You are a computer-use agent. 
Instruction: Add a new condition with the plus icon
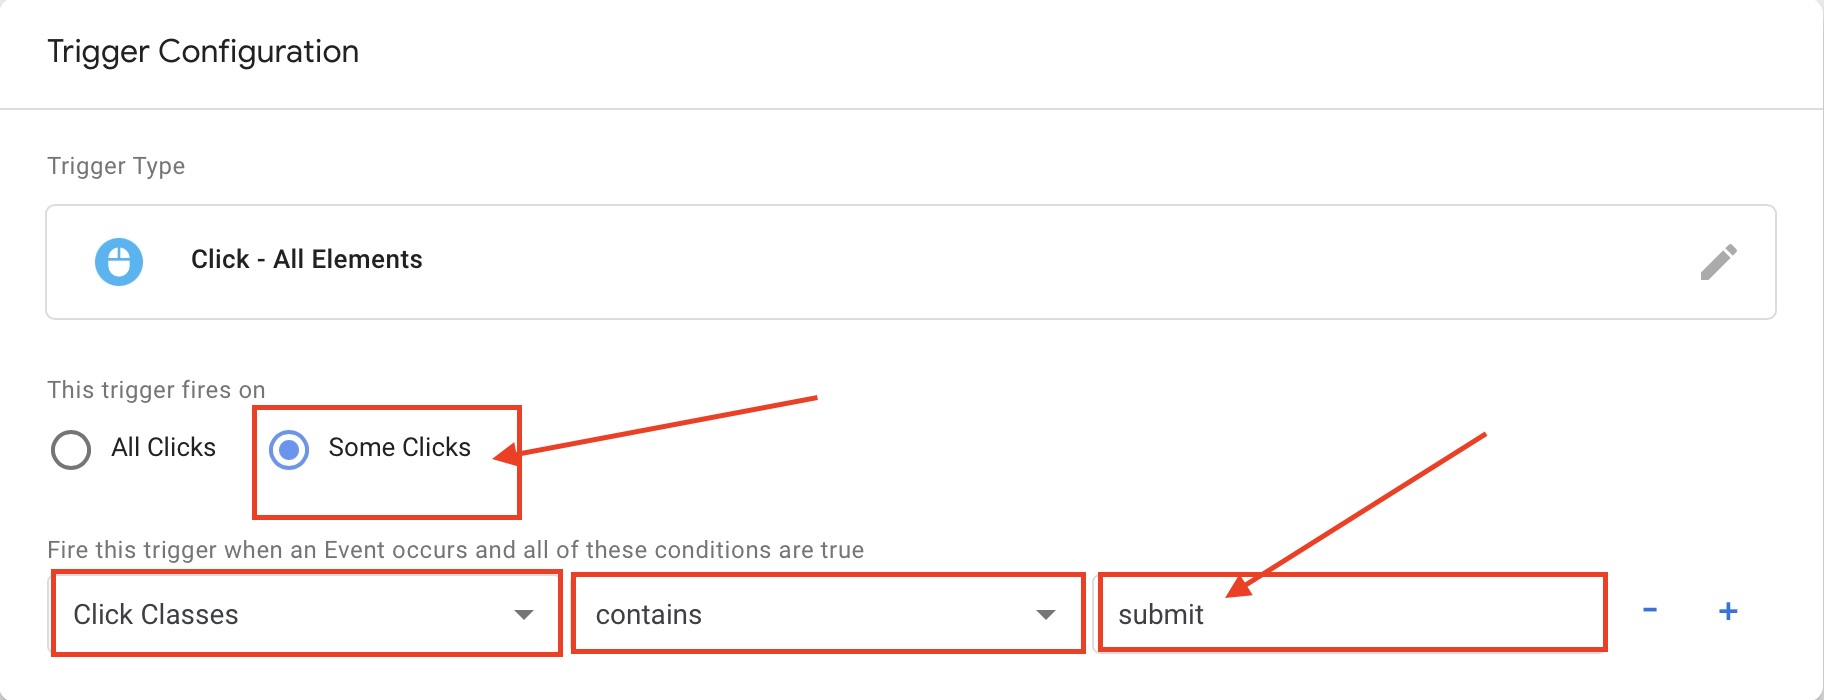point(1728,611)
